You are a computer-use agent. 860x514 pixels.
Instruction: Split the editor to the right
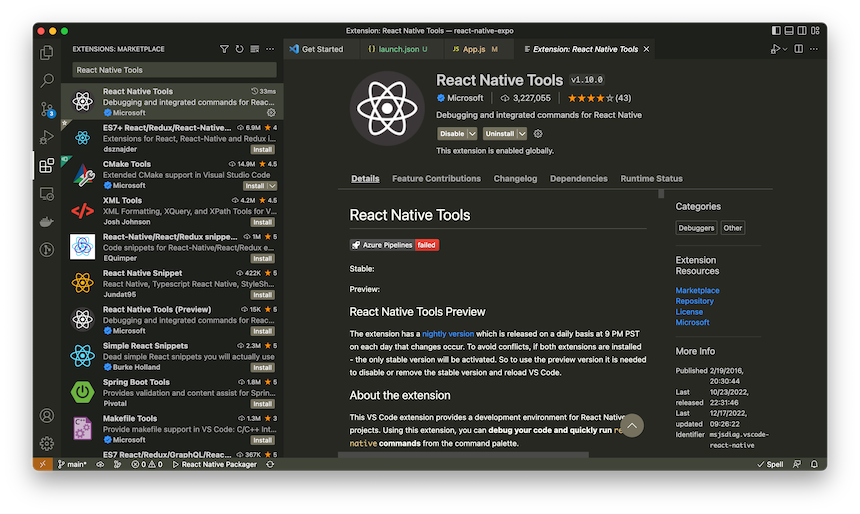coord(799,49)
